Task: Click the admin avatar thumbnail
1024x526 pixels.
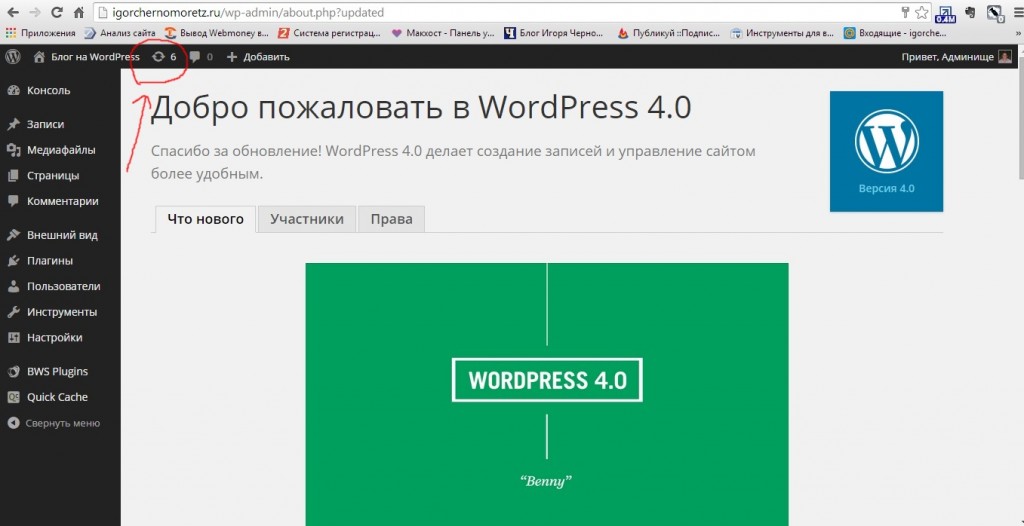Action: click(1005, 57)
